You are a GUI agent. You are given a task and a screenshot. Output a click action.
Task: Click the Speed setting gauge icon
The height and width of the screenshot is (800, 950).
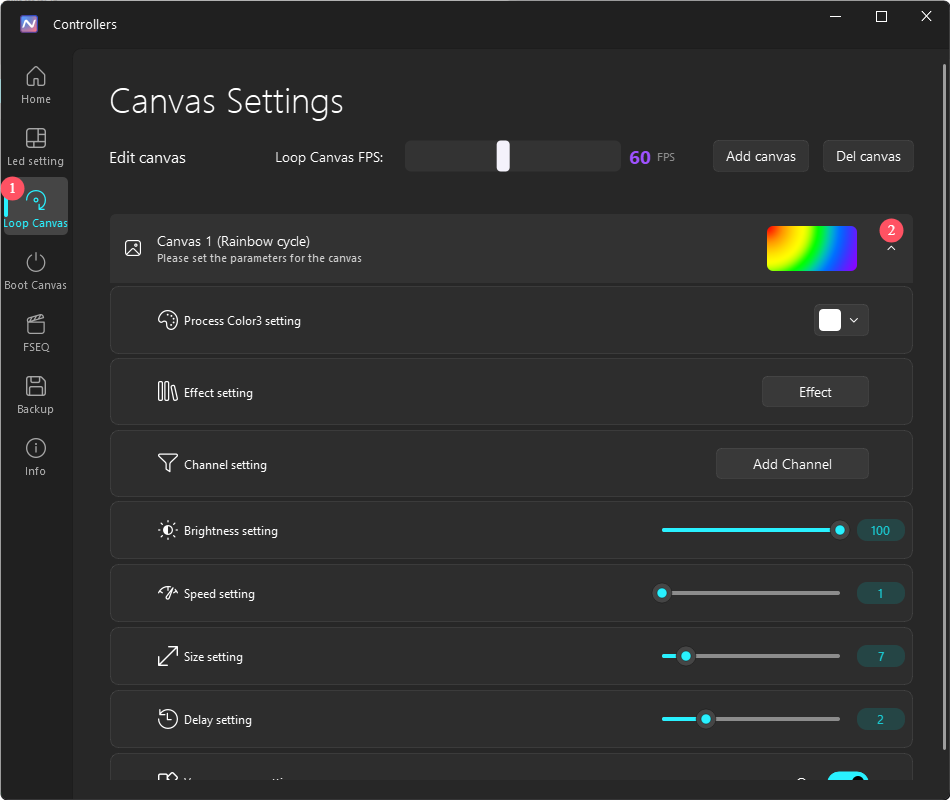[167, 593]
